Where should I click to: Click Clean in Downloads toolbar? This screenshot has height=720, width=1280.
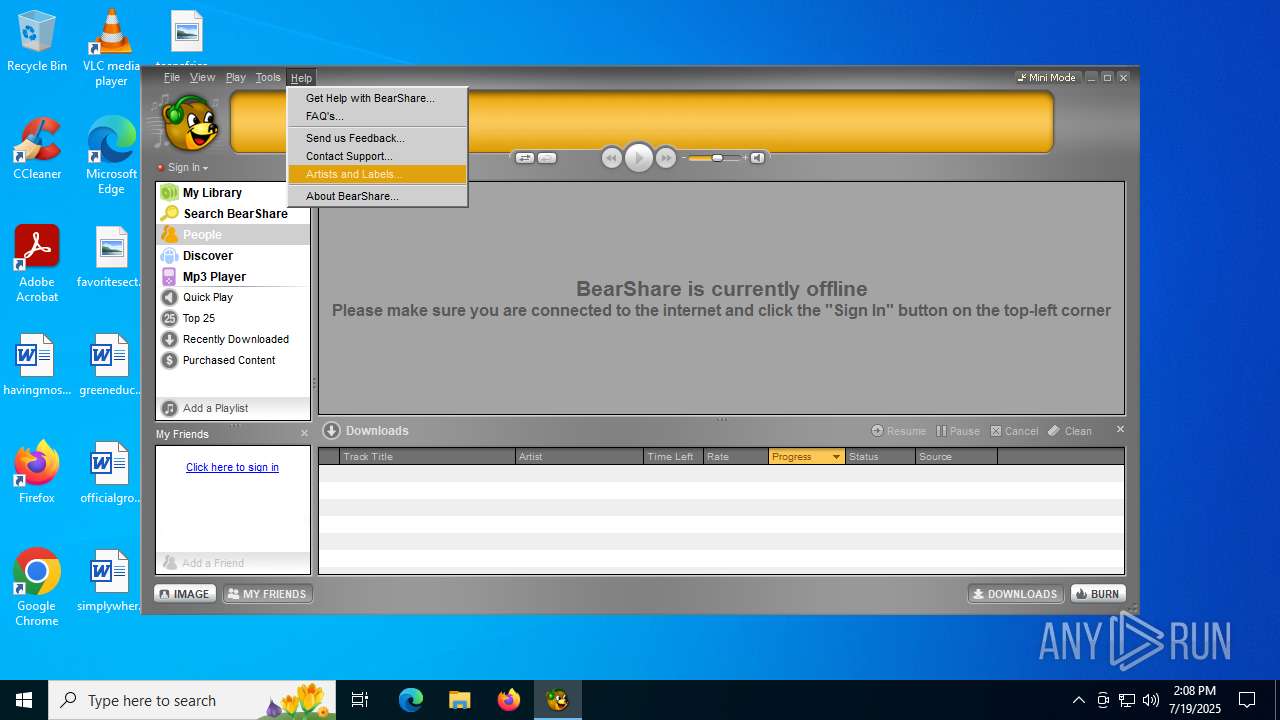pyautogui.click(x=1070, y=431)
